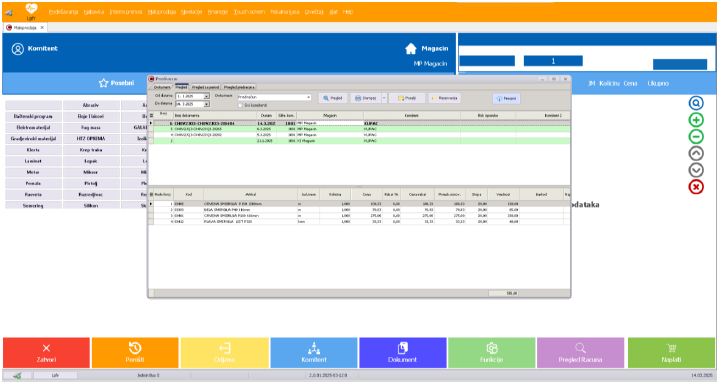Open the Interni prenosi menu
This screenshot has height=383, width=718.
coord(126,12)
